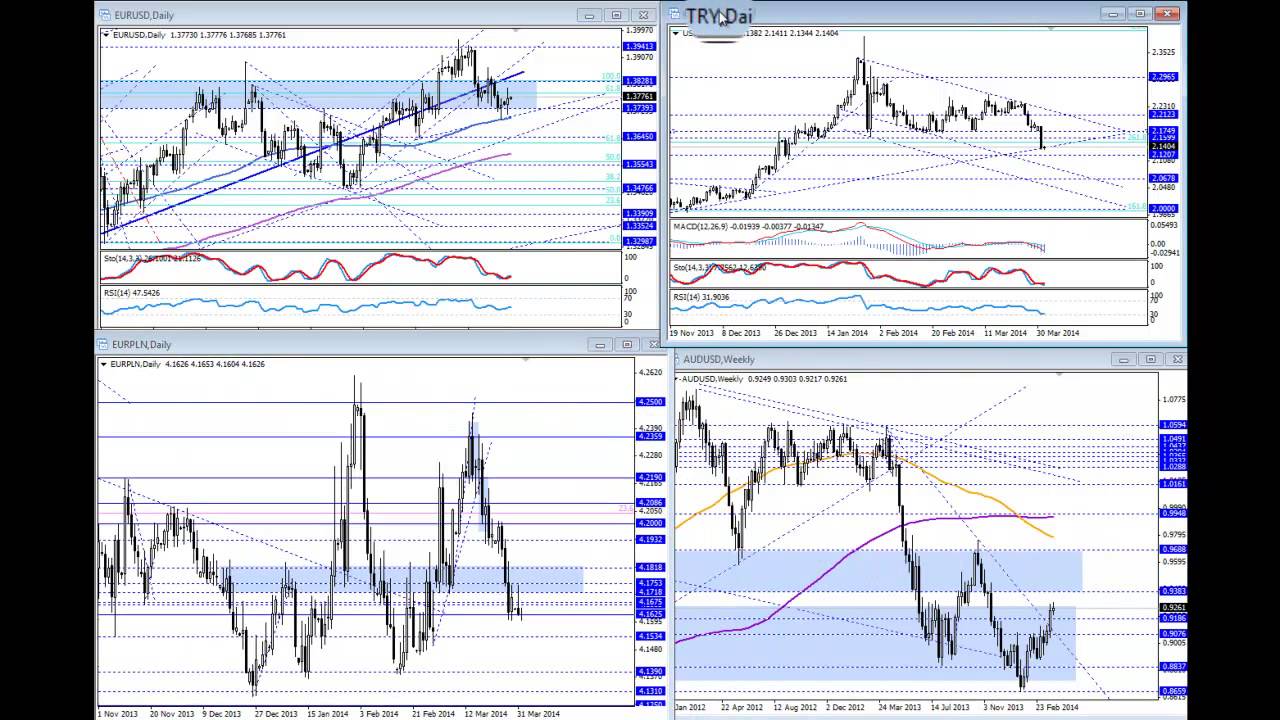This screenshot has height=720, width=1280.
Task: Click the small arrow in TRY chart header
Action: [676, 33]
